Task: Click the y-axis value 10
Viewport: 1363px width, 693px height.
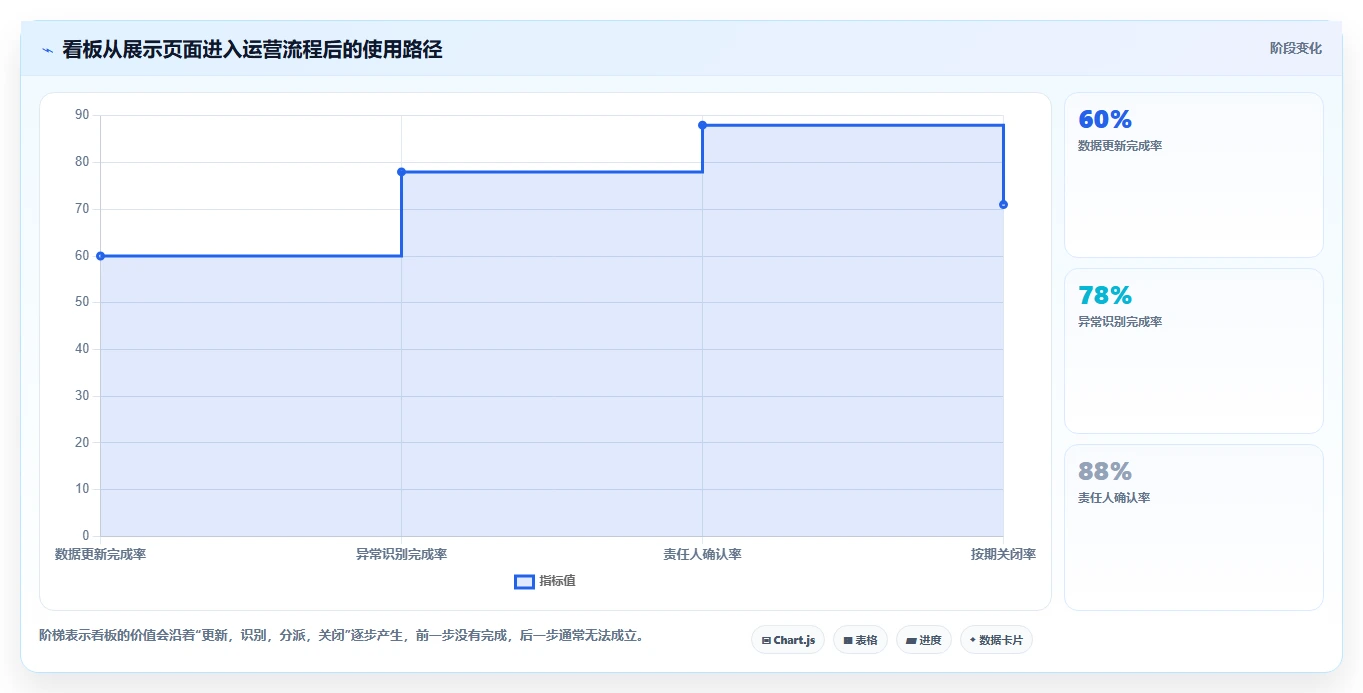Action: coord(82,489)
